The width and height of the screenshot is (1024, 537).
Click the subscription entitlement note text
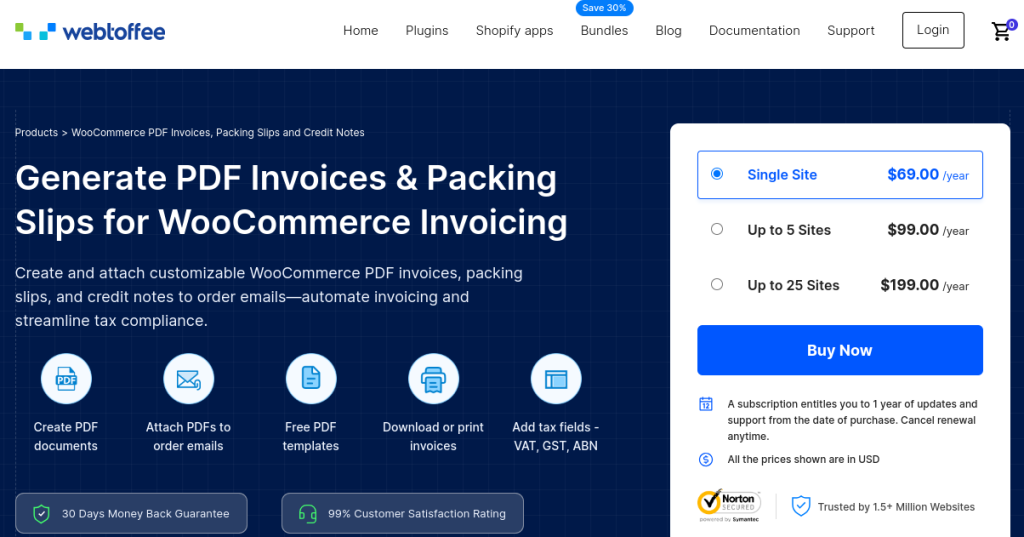pos(852,420)
